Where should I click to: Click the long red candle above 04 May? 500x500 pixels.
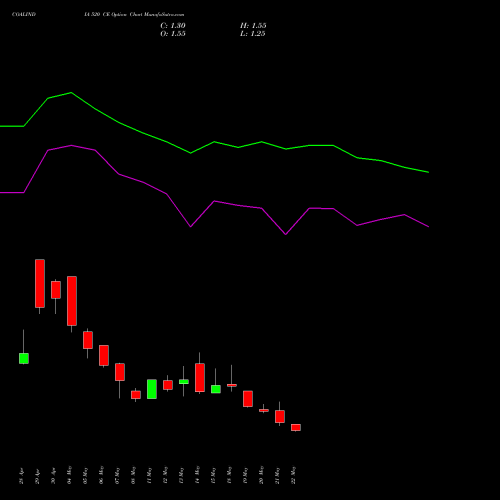click(72, 301)
